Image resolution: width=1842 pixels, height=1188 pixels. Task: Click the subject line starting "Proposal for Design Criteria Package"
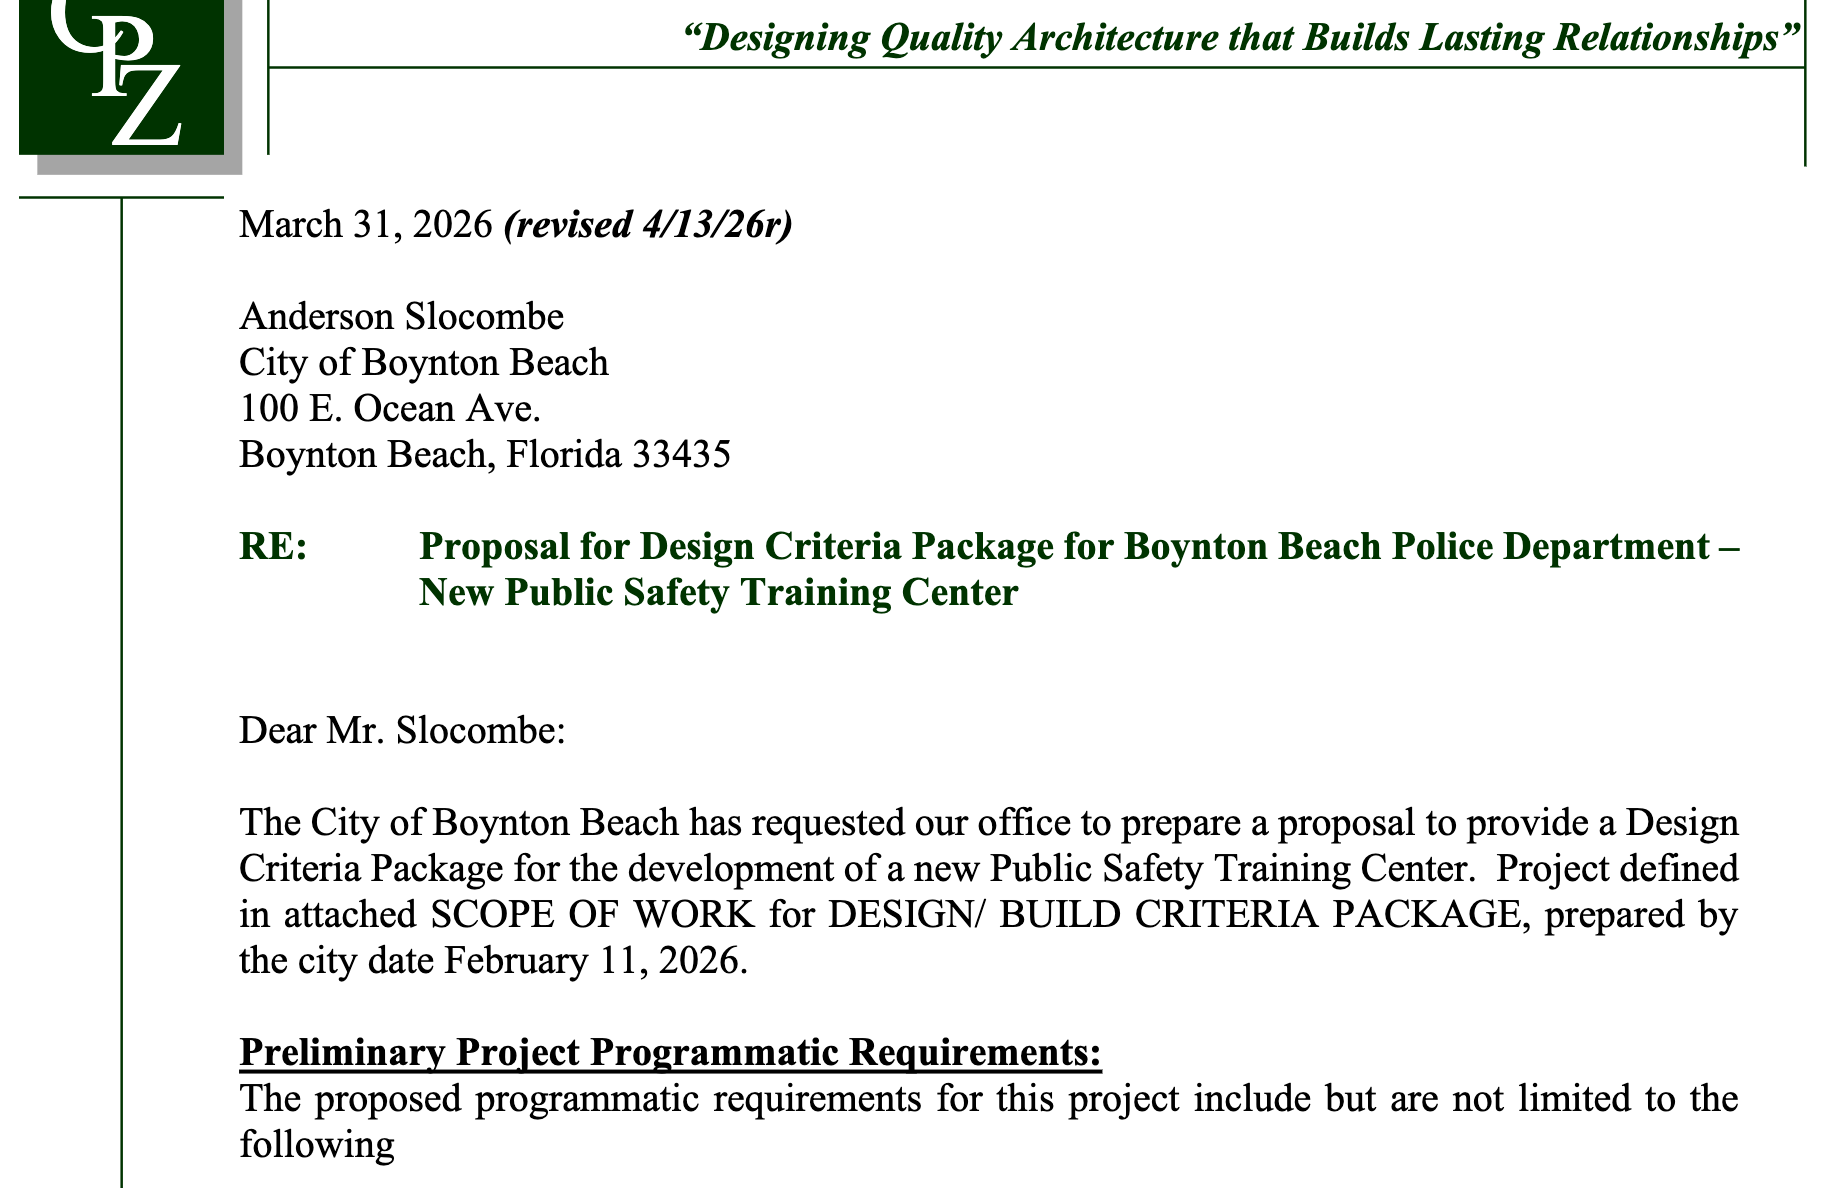[1079, 547]
